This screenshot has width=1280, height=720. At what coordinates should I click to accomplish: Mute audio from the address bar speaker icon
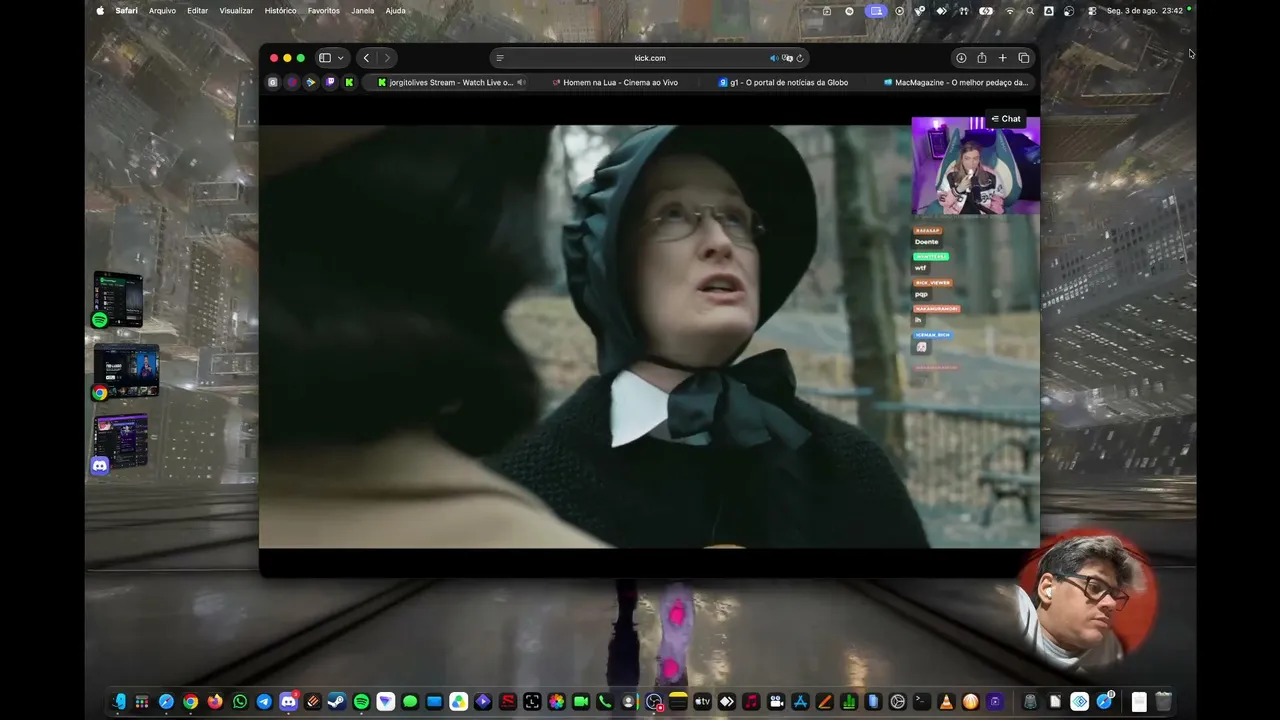(x=773, y=58)
